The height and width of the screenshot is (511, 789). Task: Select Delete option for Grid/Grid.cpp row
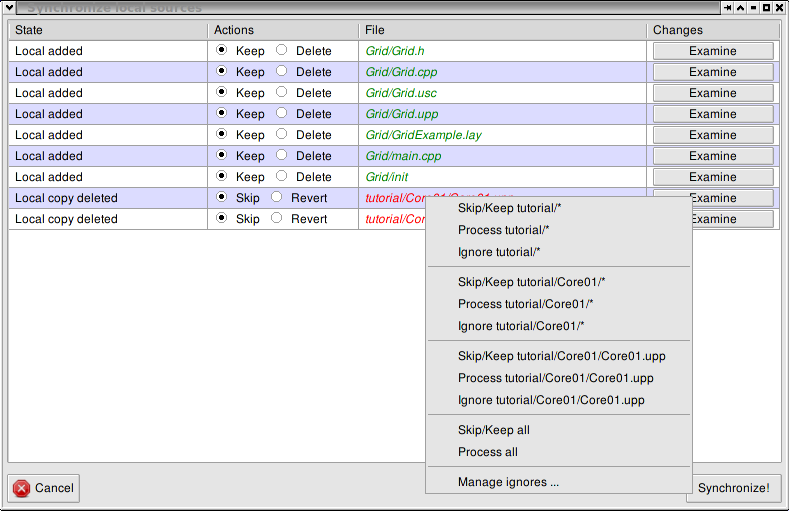(282, 71)
